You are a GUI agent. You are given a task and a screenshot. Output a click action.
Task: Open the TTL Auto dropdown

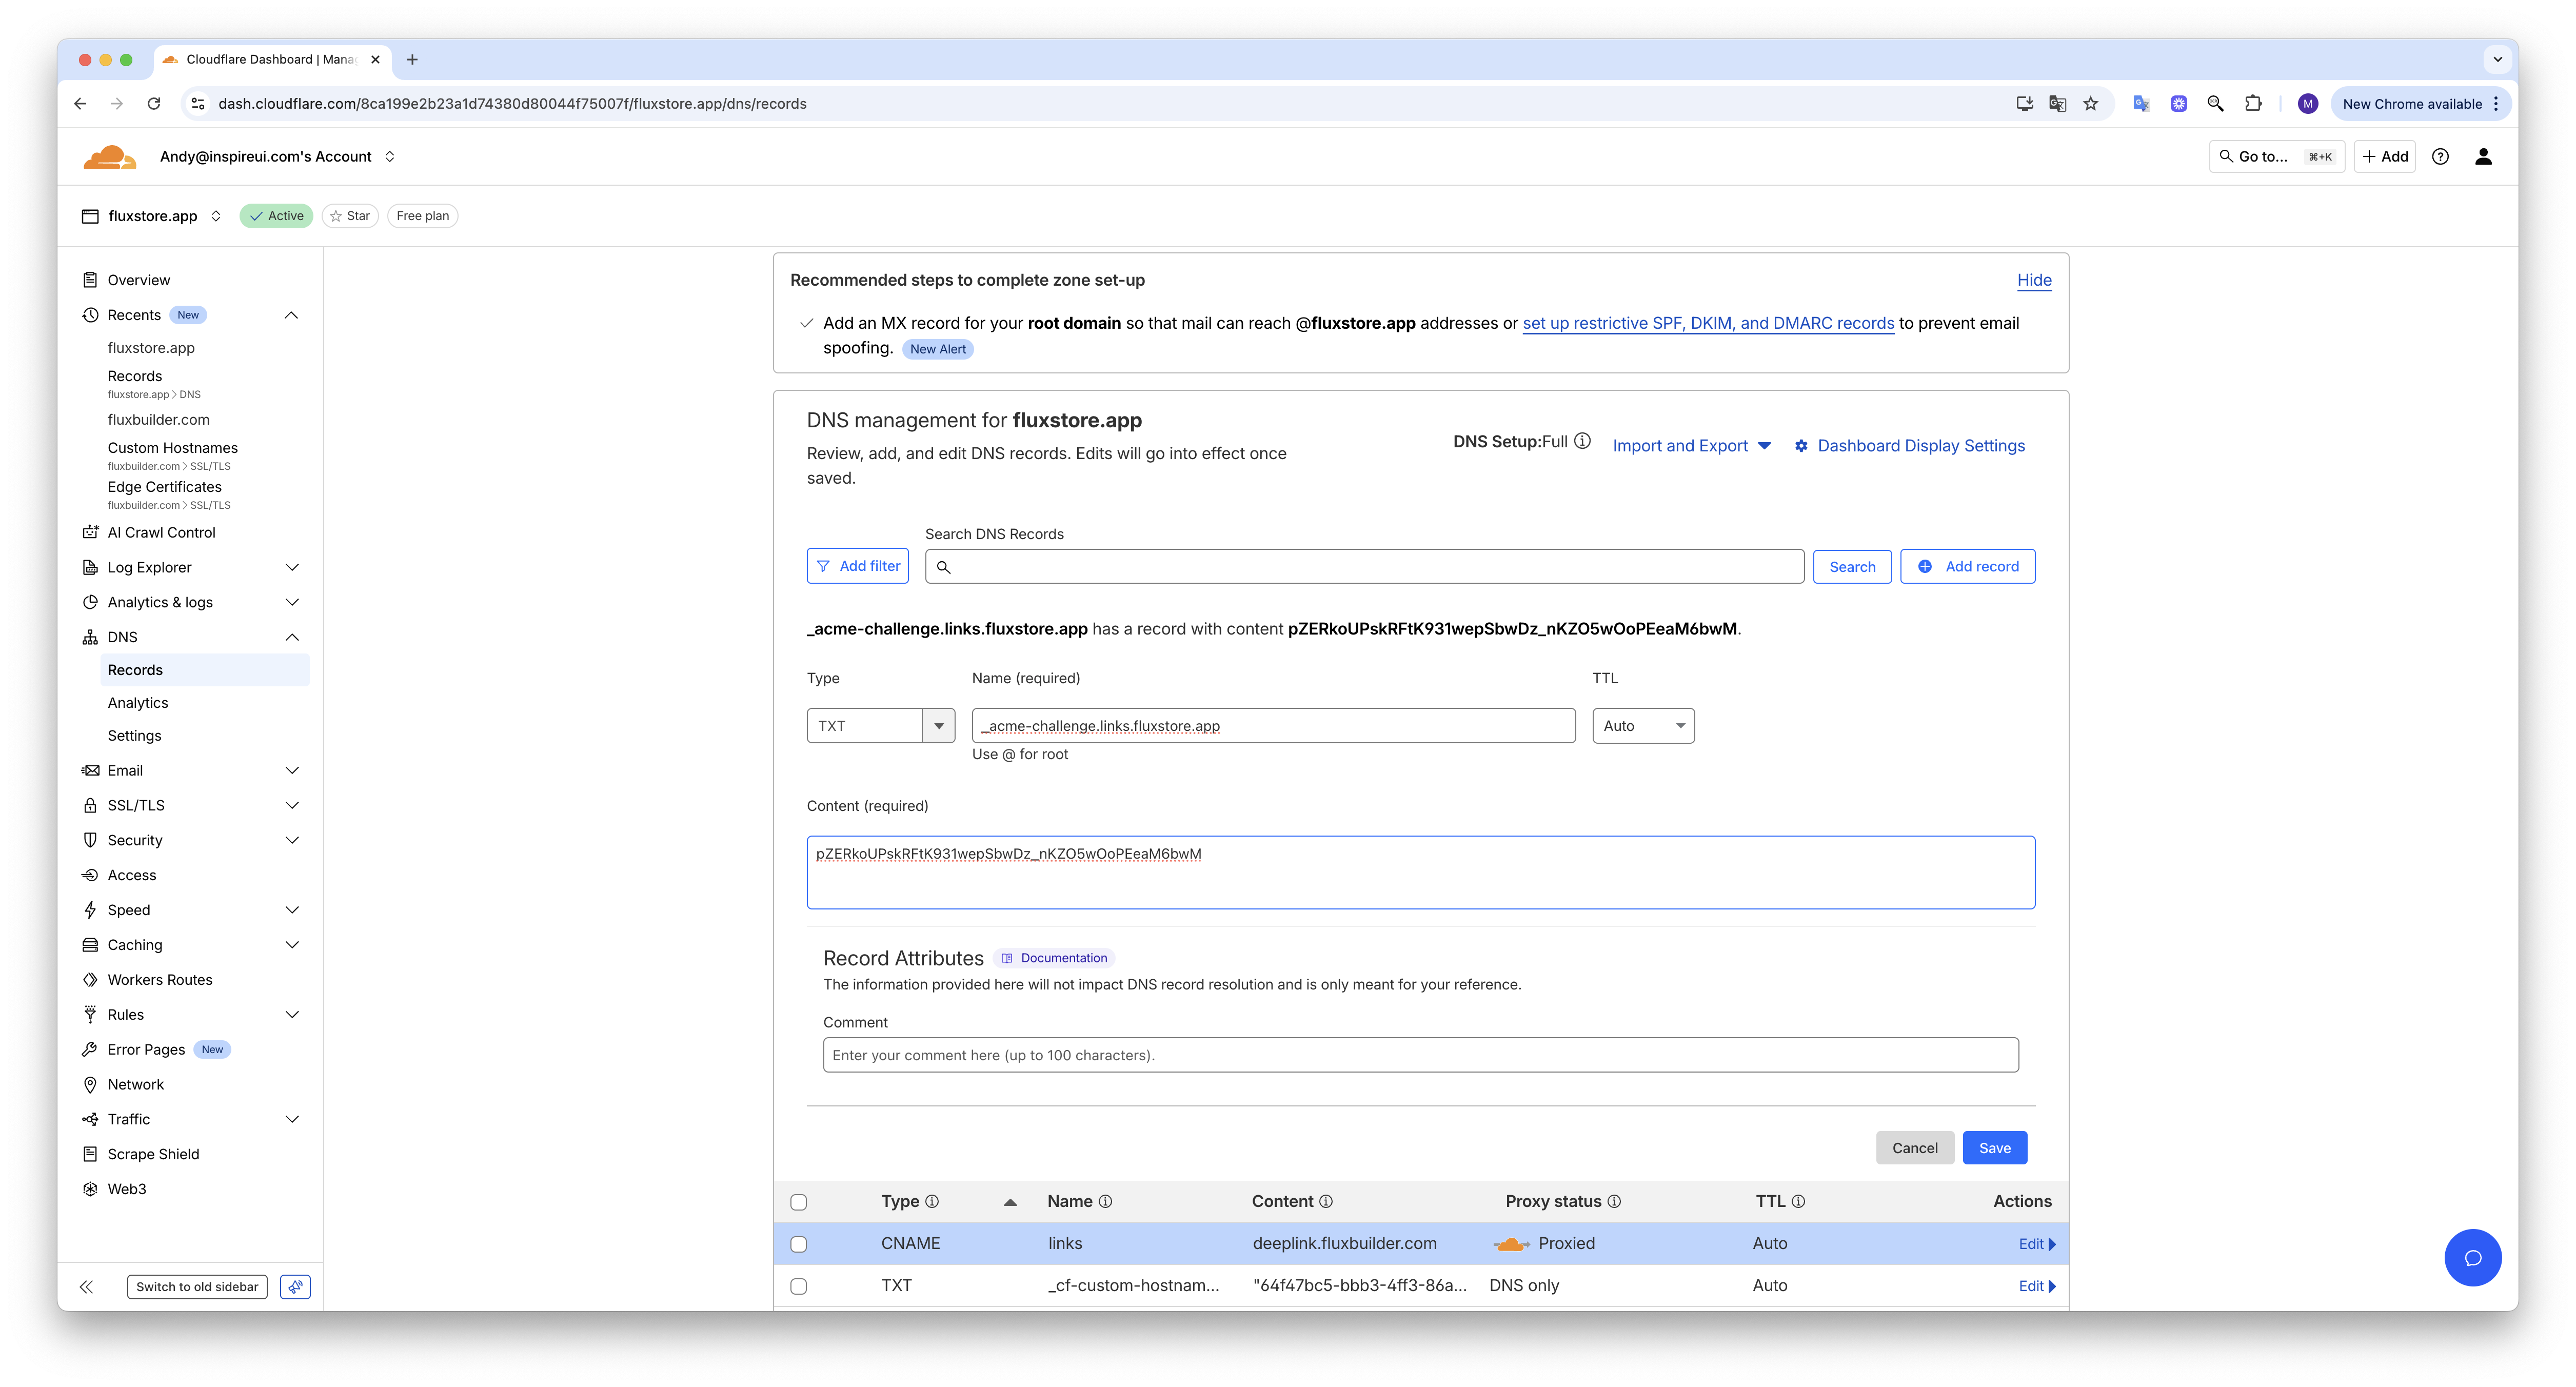tap(1643, 726)
